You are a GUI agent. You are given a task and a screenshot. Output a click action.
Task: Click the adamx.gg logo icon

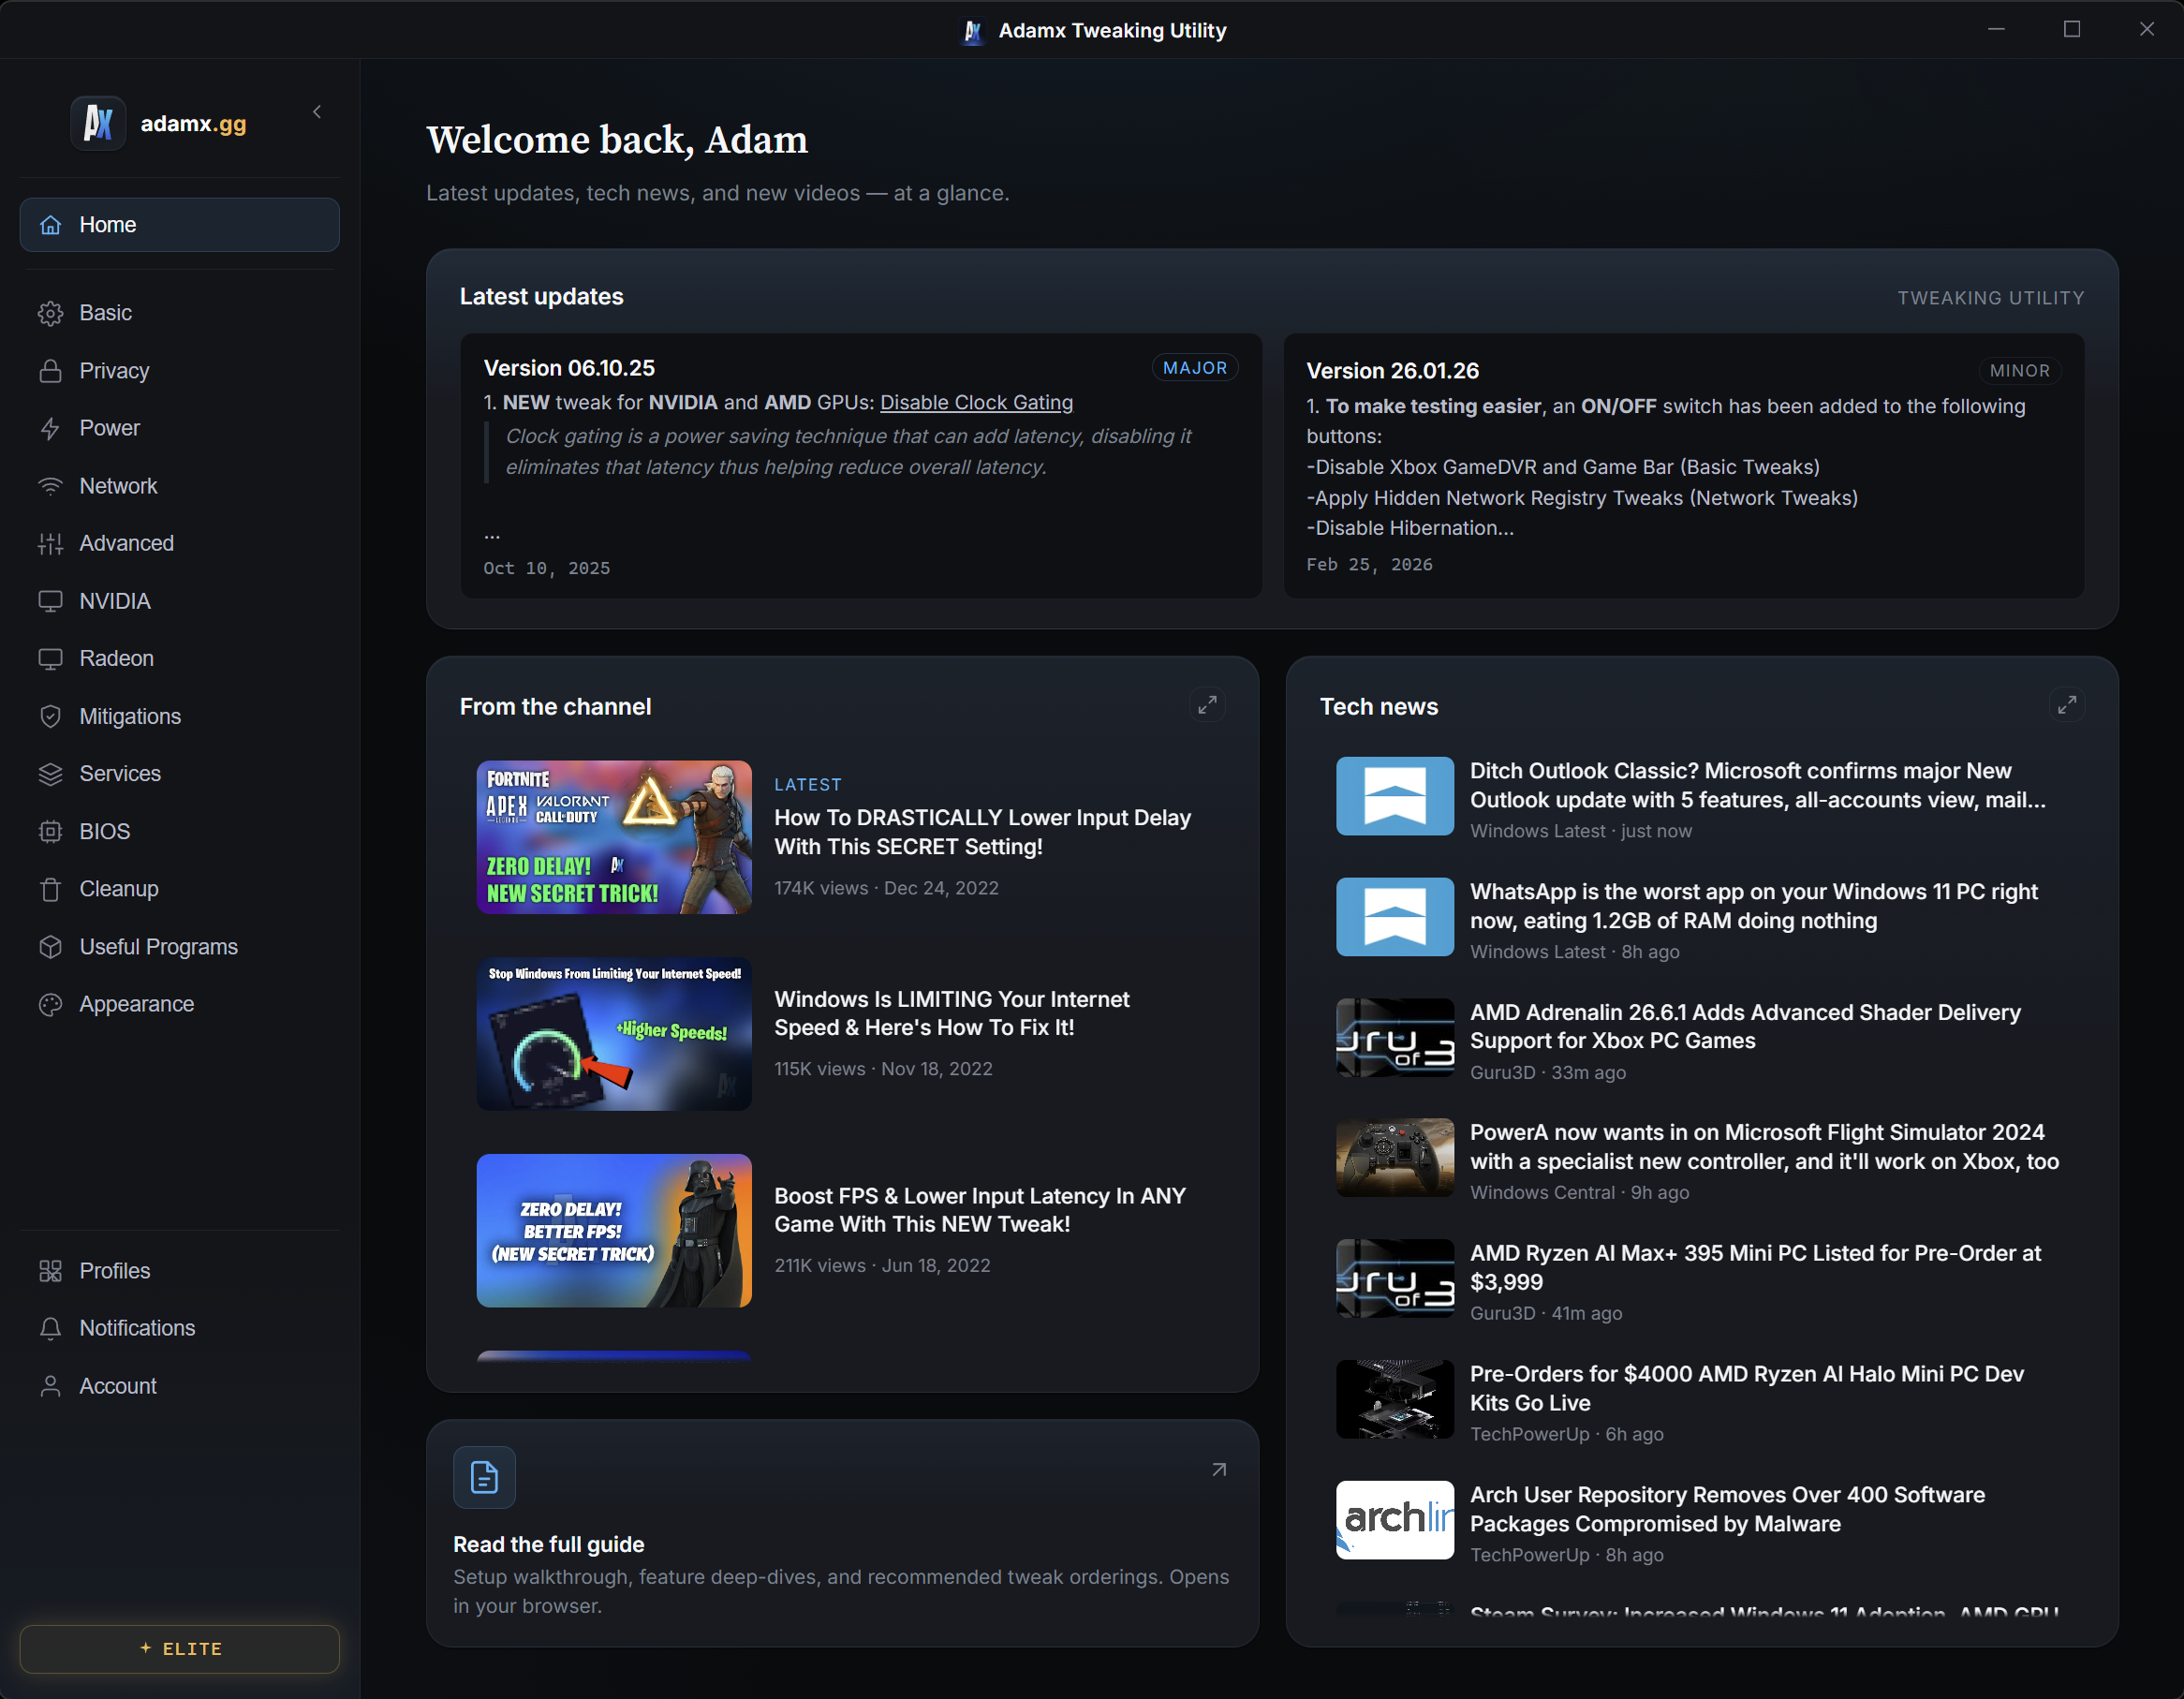pyautogui.click(x=98, y=123)
